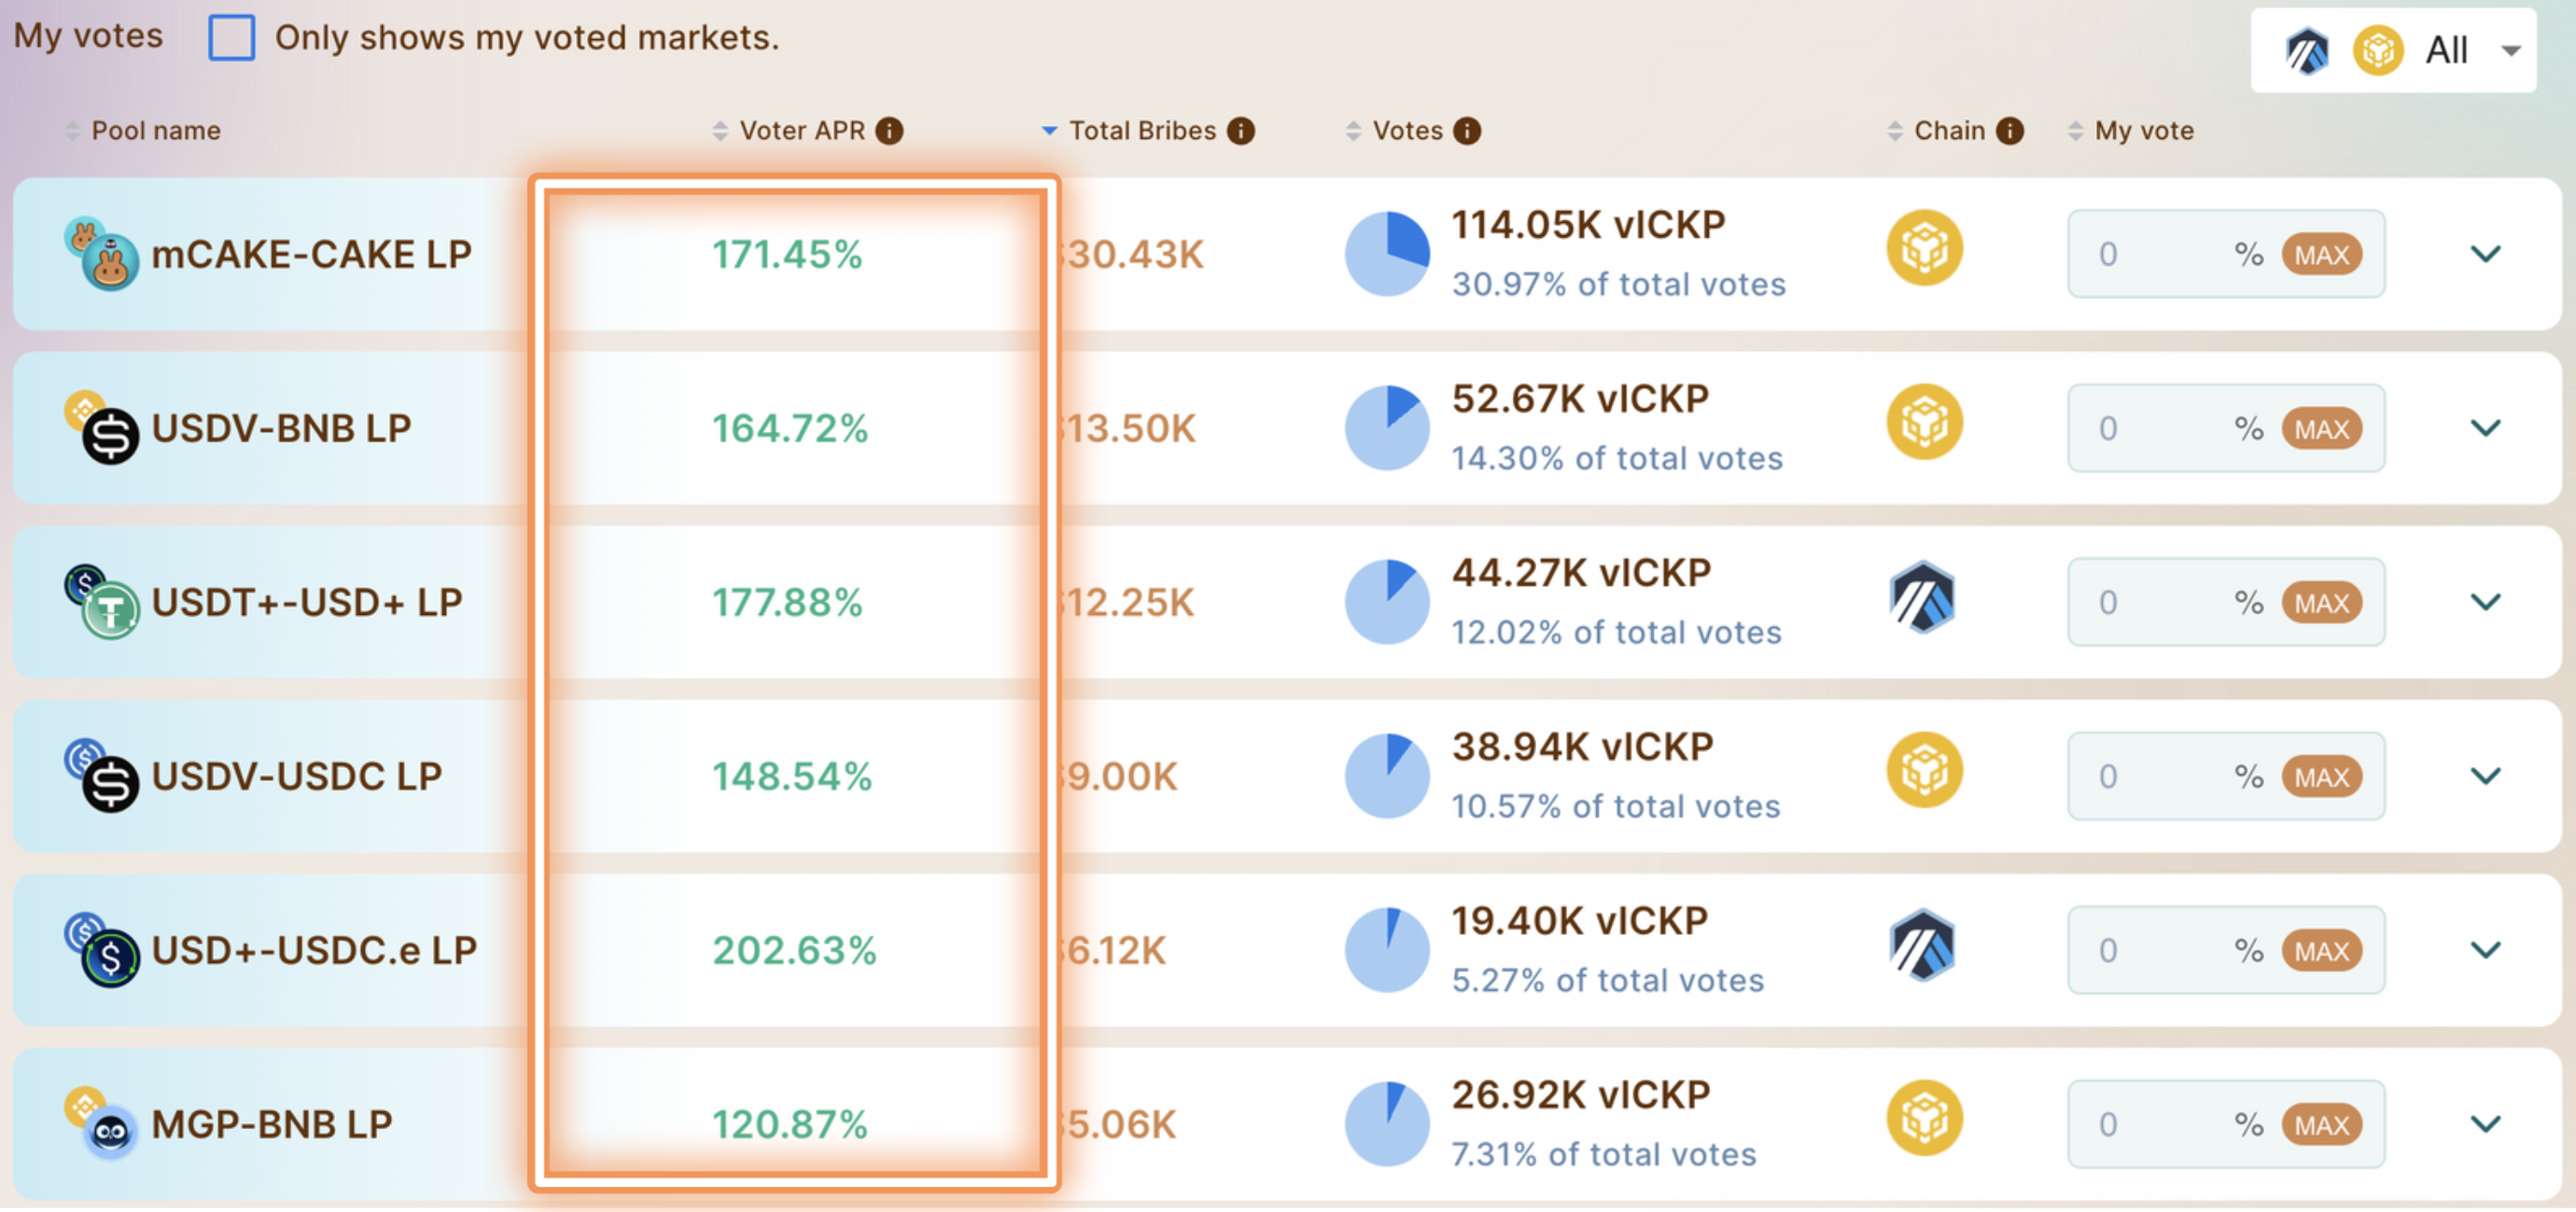
Task: Expand the mCAKE-CAKE LP row details
Action: click(x=2485, y=254)
